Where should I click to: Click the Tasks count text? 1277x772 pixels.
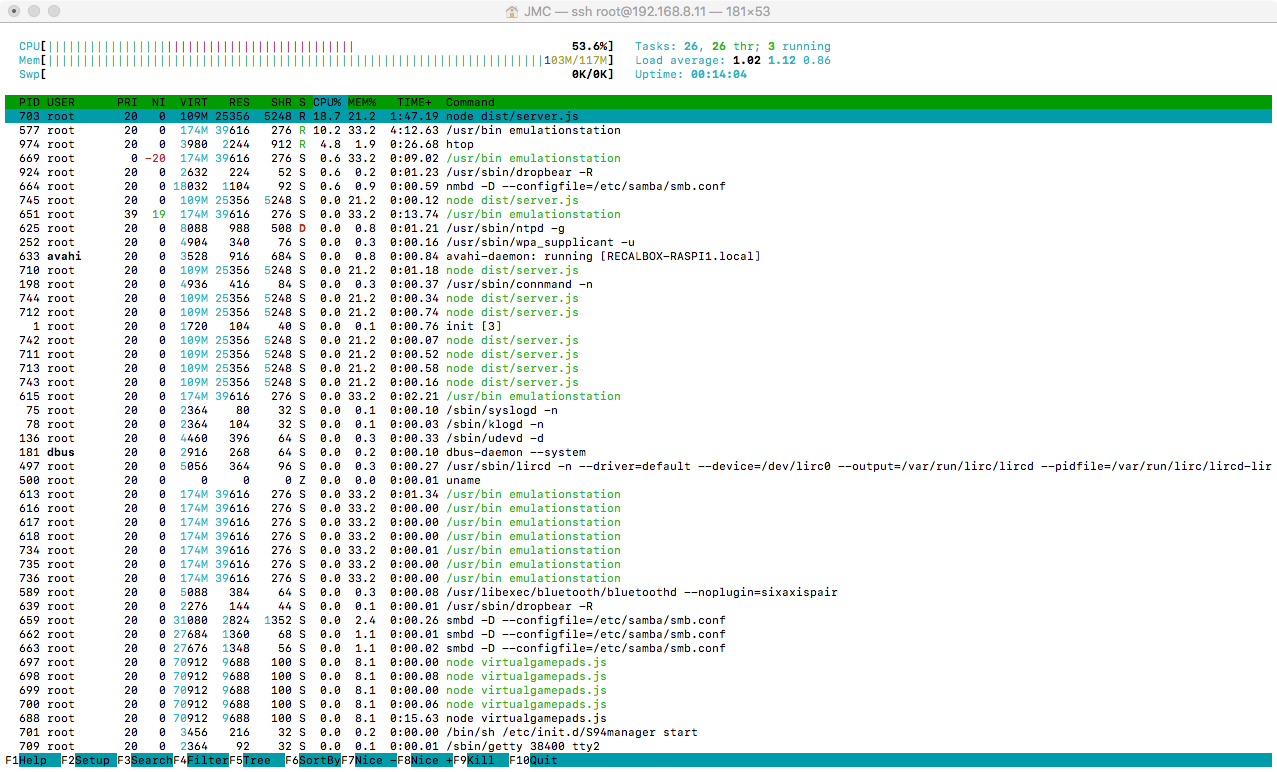(733, 46)
